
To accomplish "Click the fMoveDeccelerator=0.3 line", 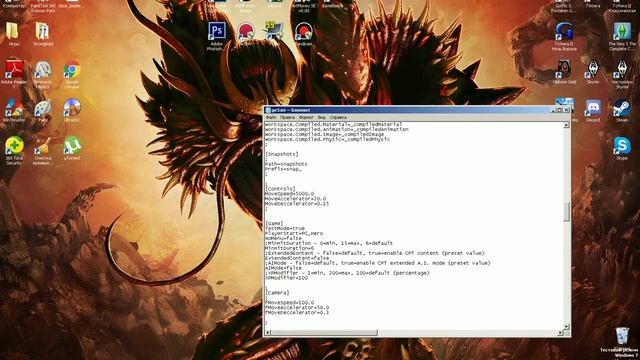I will [297, 313].
